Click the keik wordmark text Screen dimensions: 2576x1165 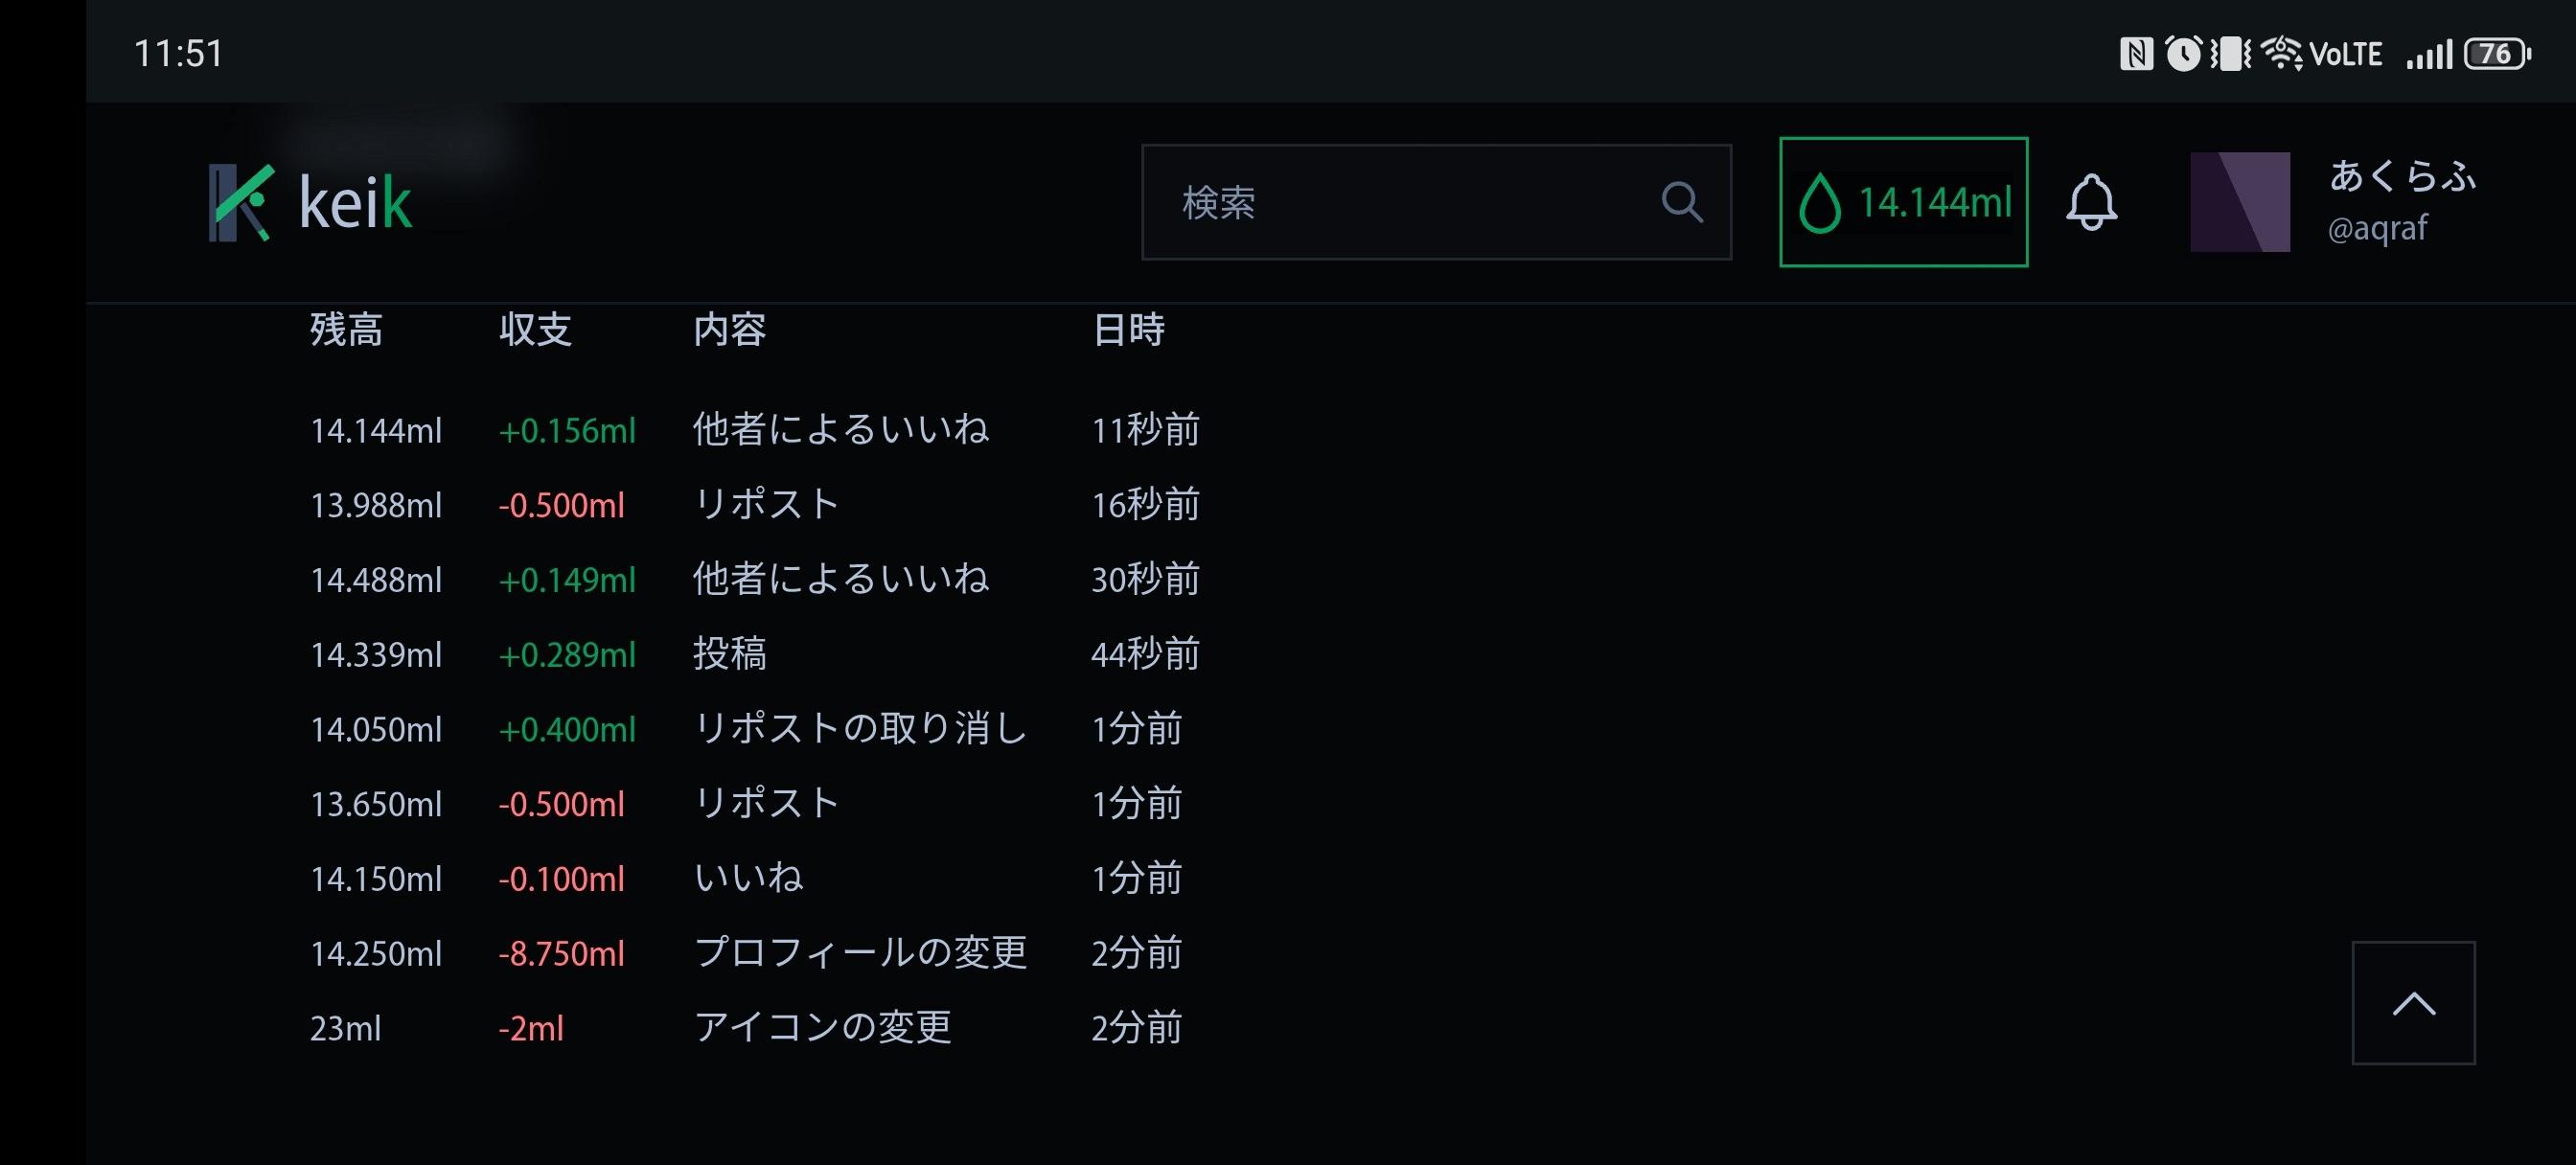(x=355, y=203)
